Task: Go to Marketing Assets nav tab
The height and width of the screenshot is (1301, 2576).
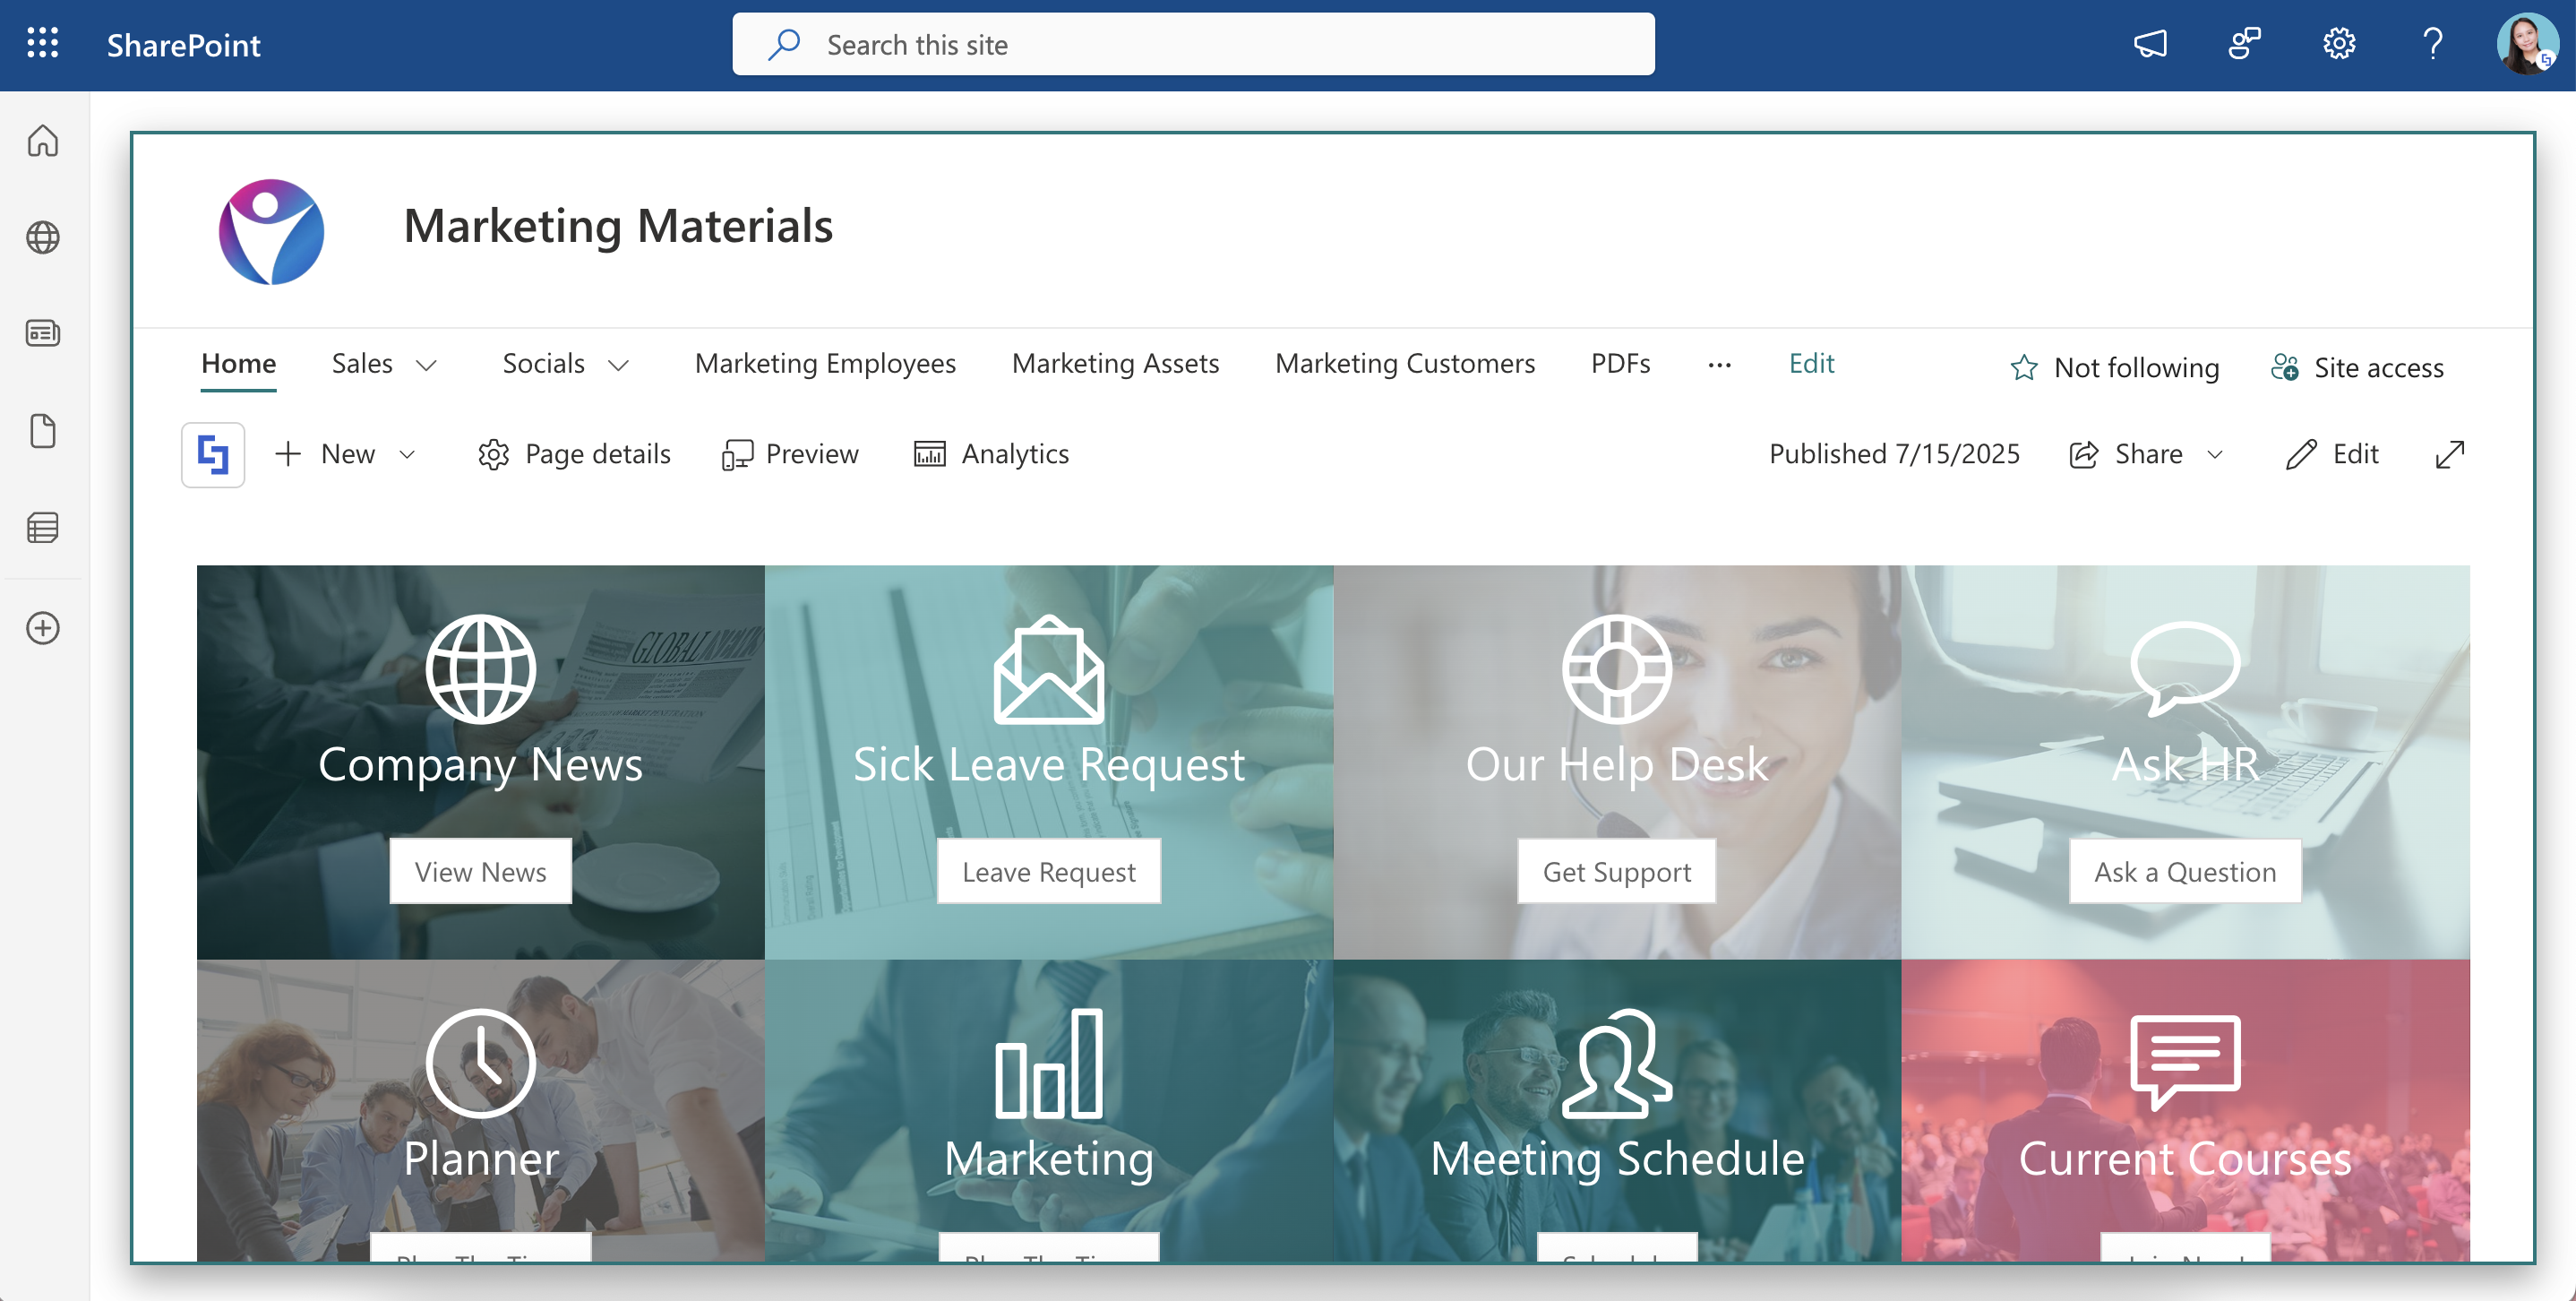Action: tap(1115, 363)
